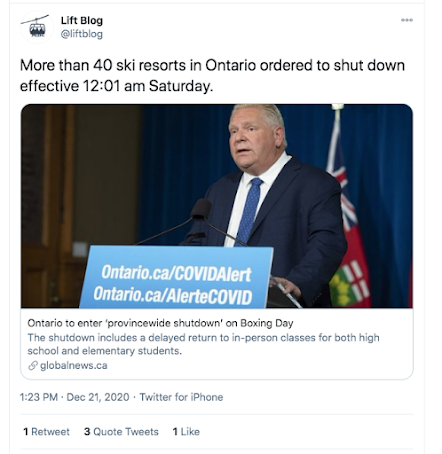442x454 pixels.
Task: Click the card description about delayed classes
Action: pyautogui.click(x=203, y=344)
